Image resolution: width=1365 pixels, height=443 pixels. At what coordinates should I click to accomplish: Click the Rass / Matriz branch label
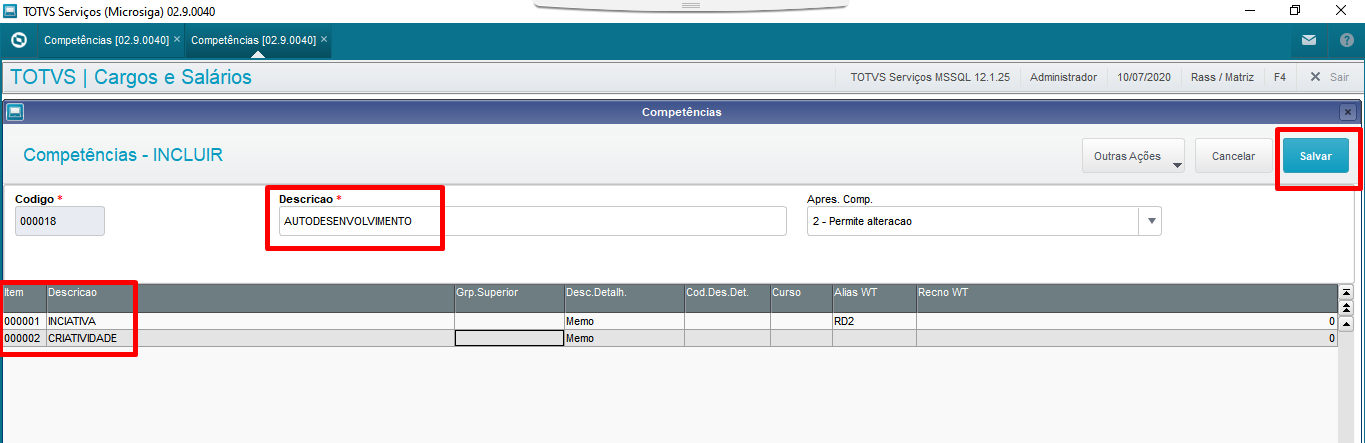[1223, 77]
